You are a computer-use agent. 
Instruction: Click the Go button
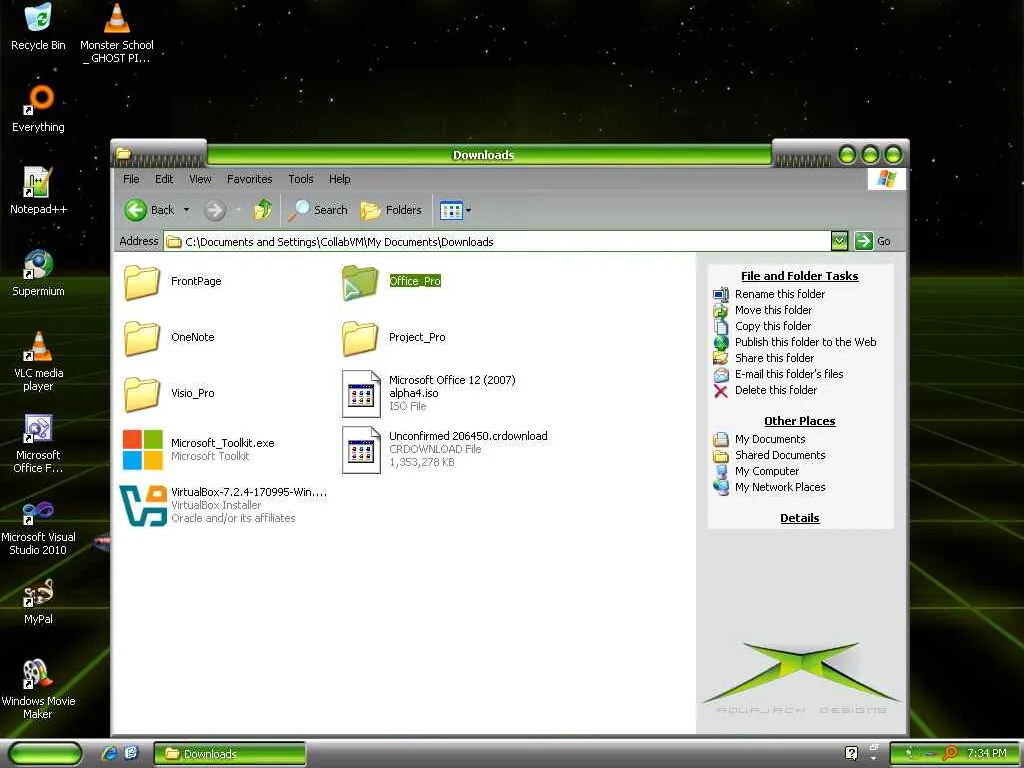tap(872, 241)
